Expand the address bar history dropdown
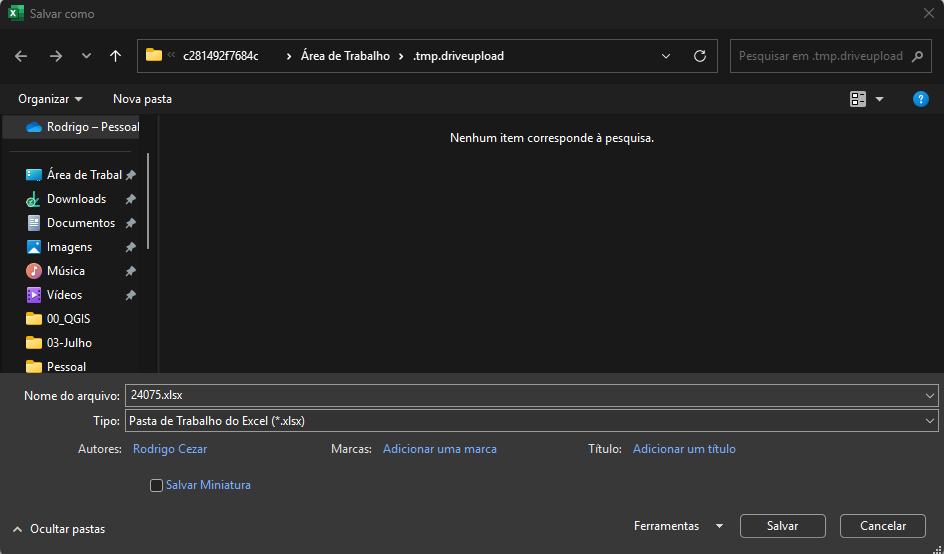The width and height of the screenshot is (944, 554). pos(666,56)
